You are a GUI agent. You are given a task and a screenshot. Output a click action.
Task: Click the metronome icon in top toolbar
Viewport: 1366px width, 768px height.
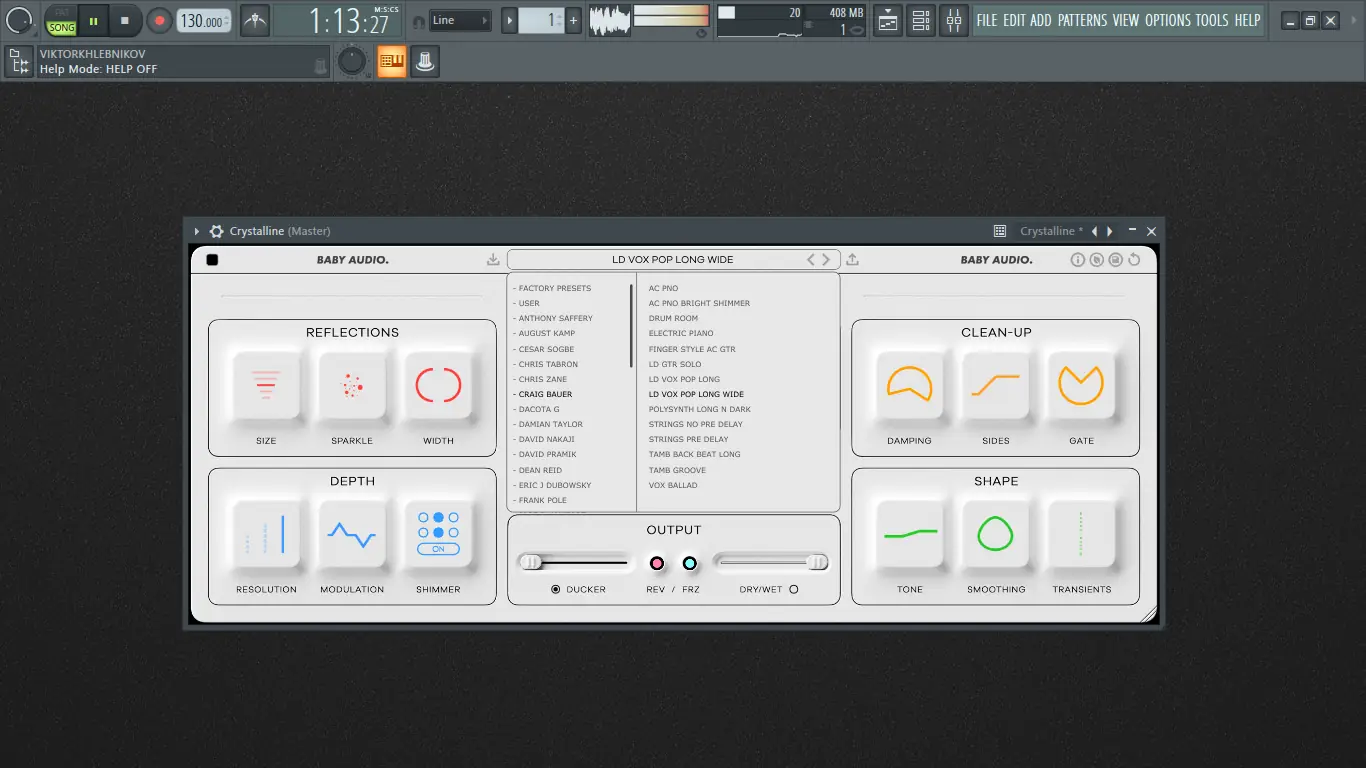pyautogui.click(x=255, y=20)
